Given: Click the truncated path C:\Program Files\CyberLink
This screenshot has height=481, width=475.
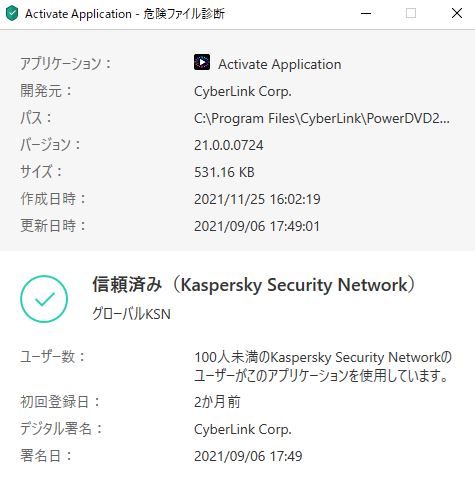Looking at the screenshot, I should [x=322, y=119].
